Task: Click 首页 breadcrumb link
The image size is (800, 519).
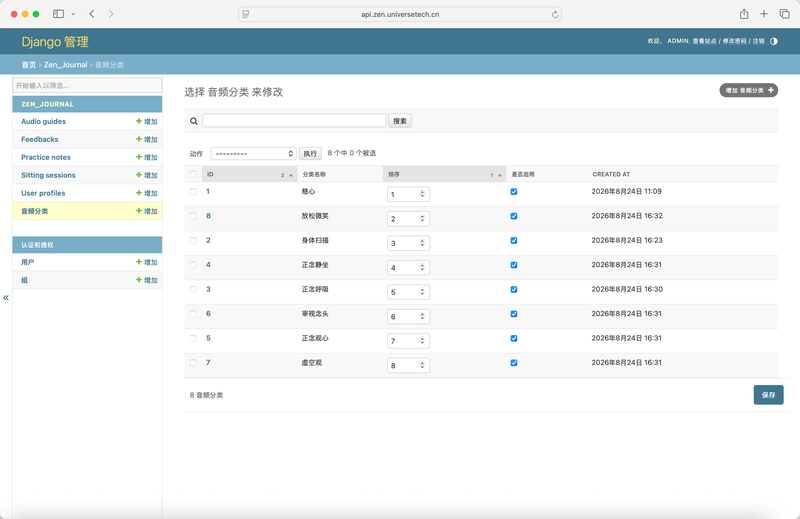Action: click(x=29, y=65)
